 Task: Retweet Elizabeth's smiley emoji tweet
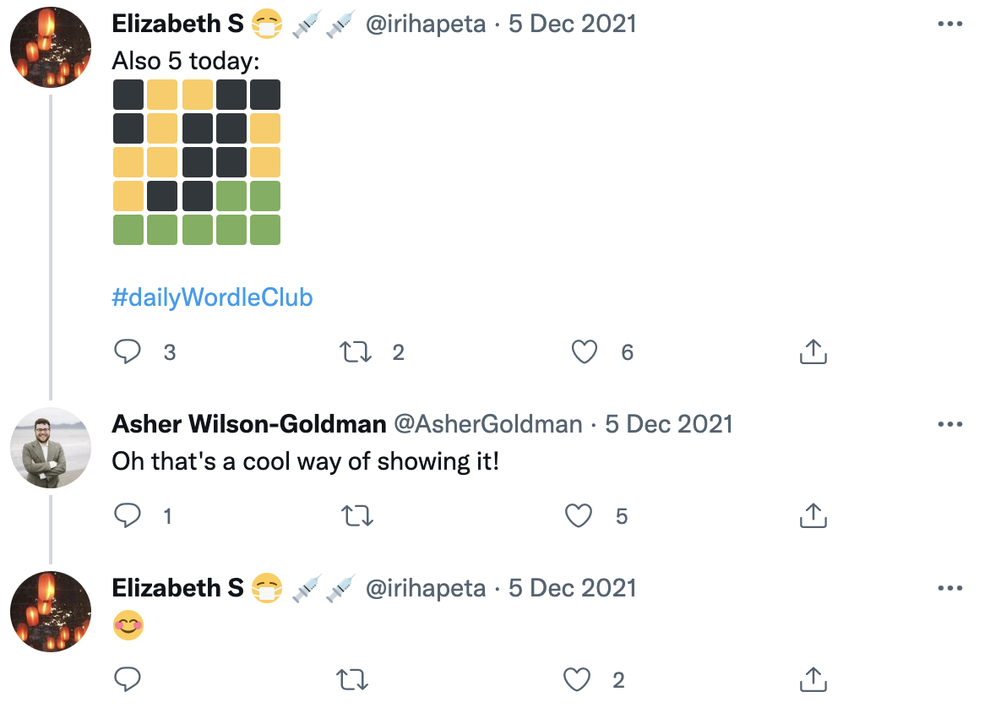[x=351, y=680]
